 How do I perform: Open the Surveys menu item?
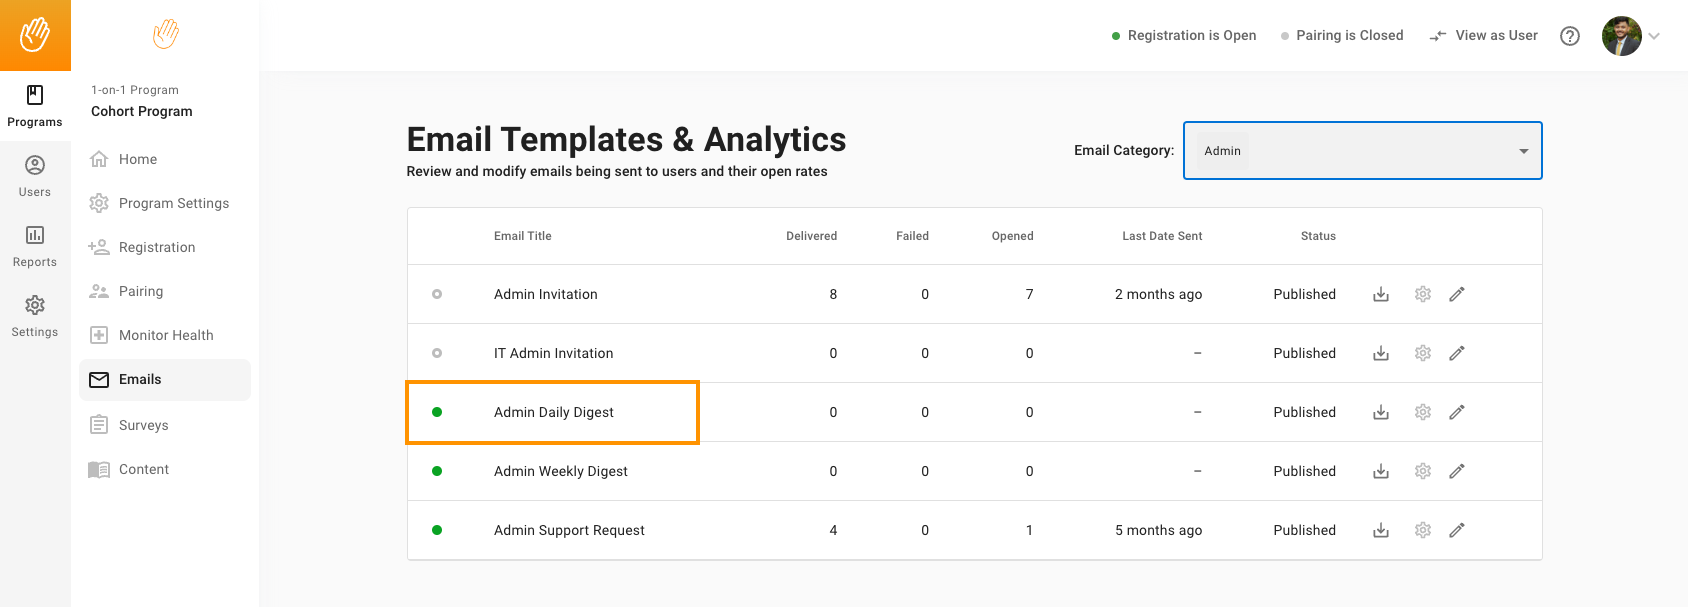pos(143,425)
